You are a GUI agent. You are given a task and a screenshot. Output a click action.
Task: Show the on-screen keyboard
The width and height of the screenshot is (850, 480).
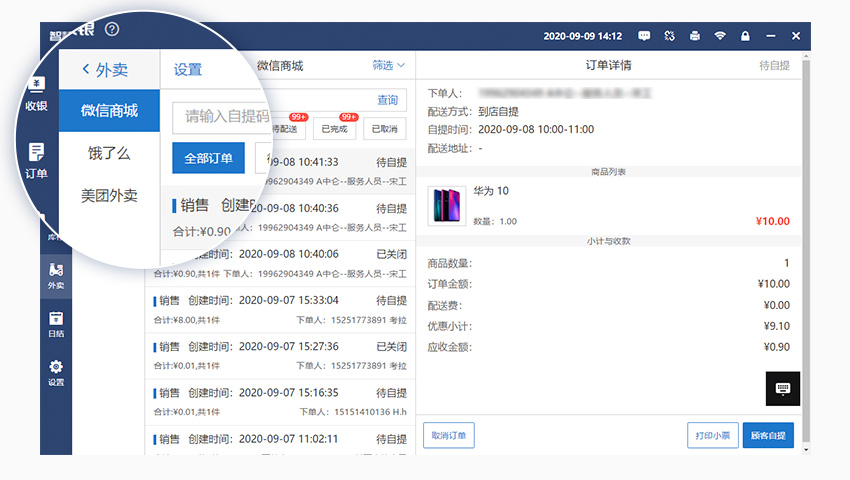(x=782, y=388)
